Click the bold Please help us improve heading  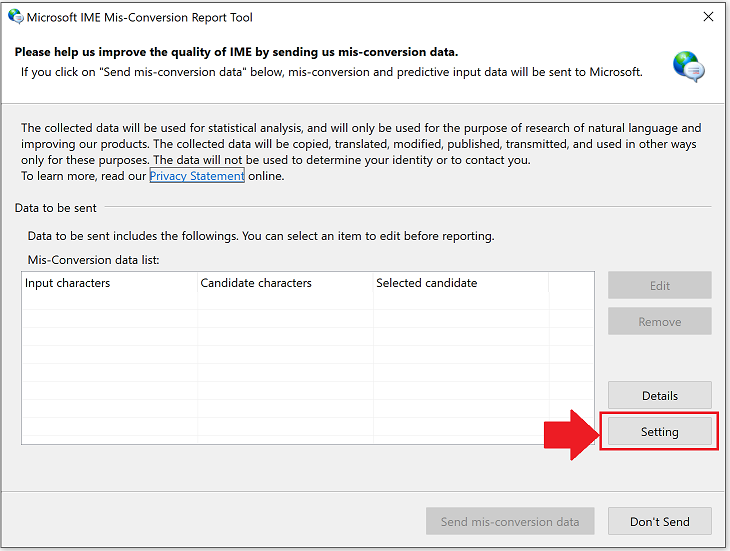pos(236,52)
